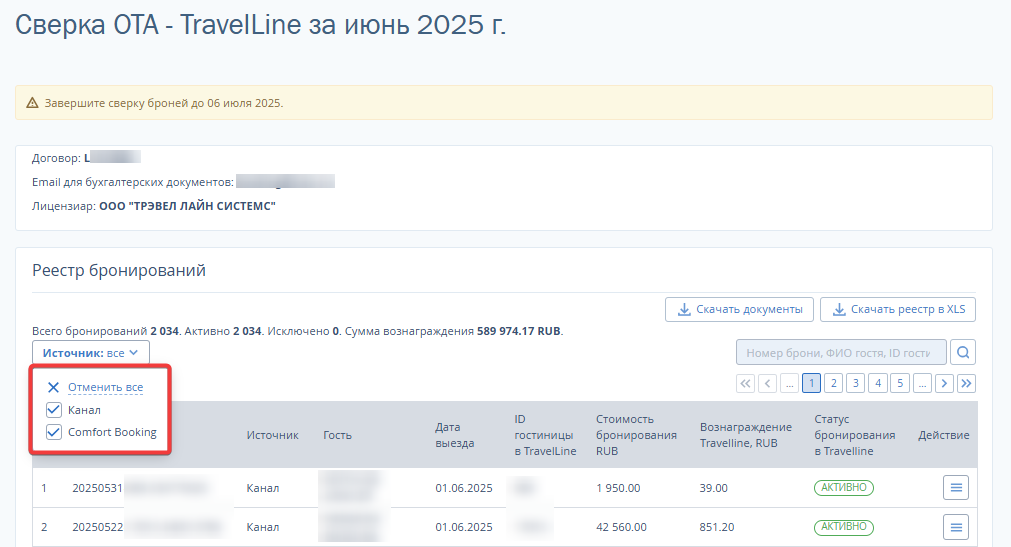Select pagination page 3
This screenshot has width=1011, height=547.
pos(856,383)
